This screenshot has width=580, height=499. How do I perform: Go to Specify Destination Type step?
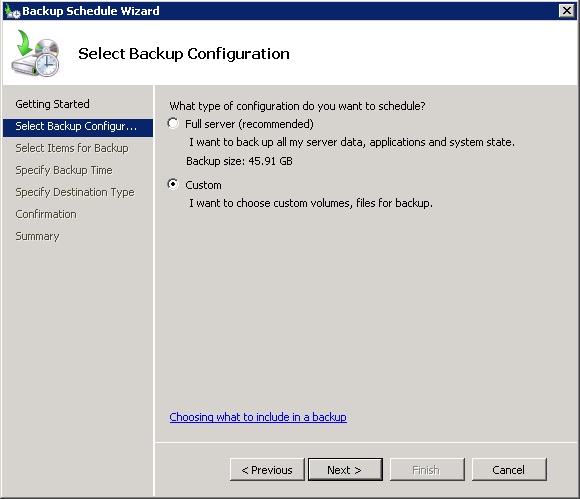(x=75, y=192)
